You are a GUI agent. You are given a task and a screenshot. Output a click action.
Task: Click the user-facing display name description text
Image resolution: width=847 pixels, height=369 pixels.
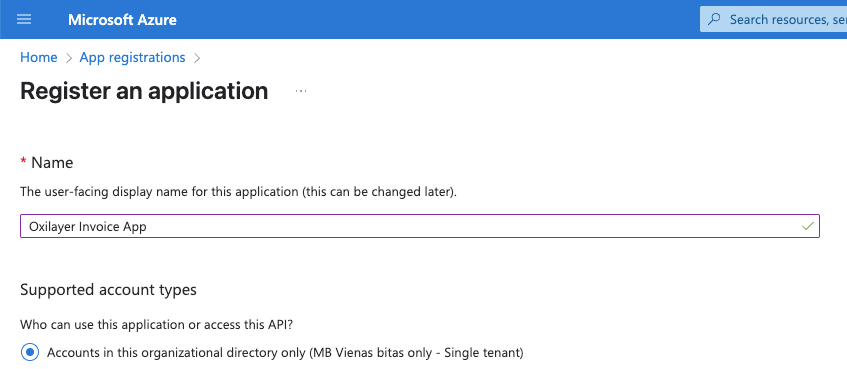(x=238, y=192)
